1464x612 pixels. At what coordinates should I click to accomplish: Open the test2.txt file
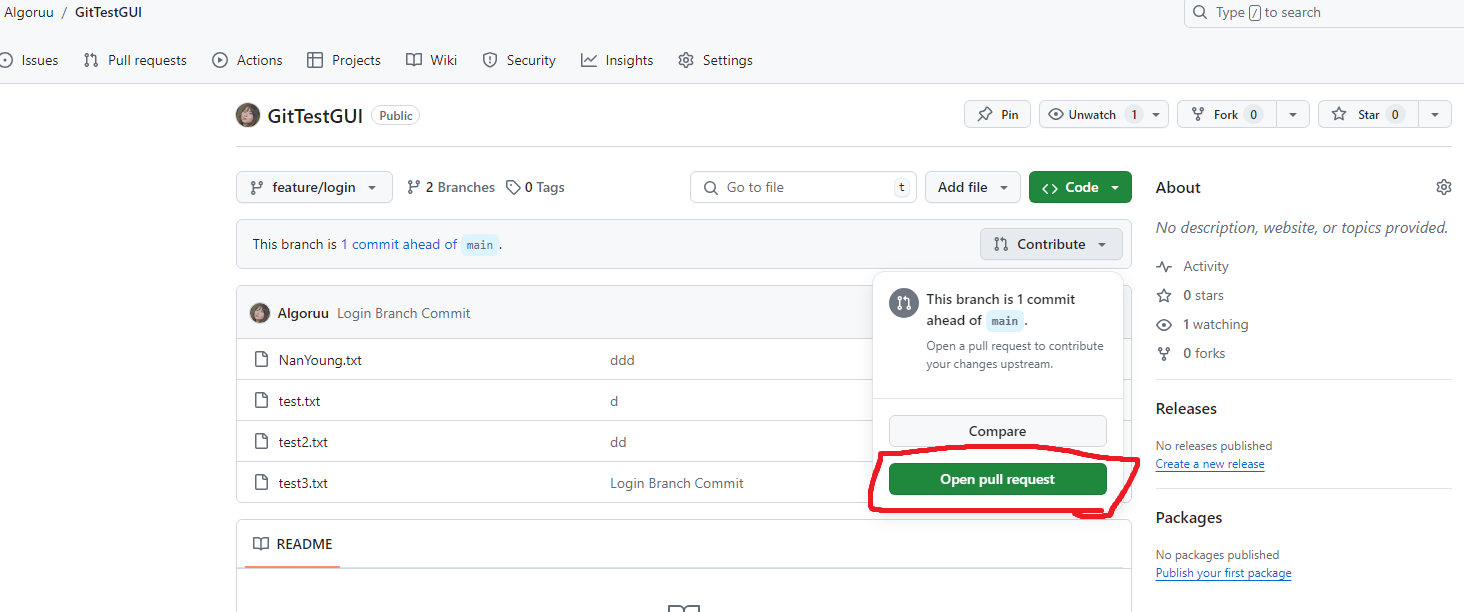click(x=303, y=442)
